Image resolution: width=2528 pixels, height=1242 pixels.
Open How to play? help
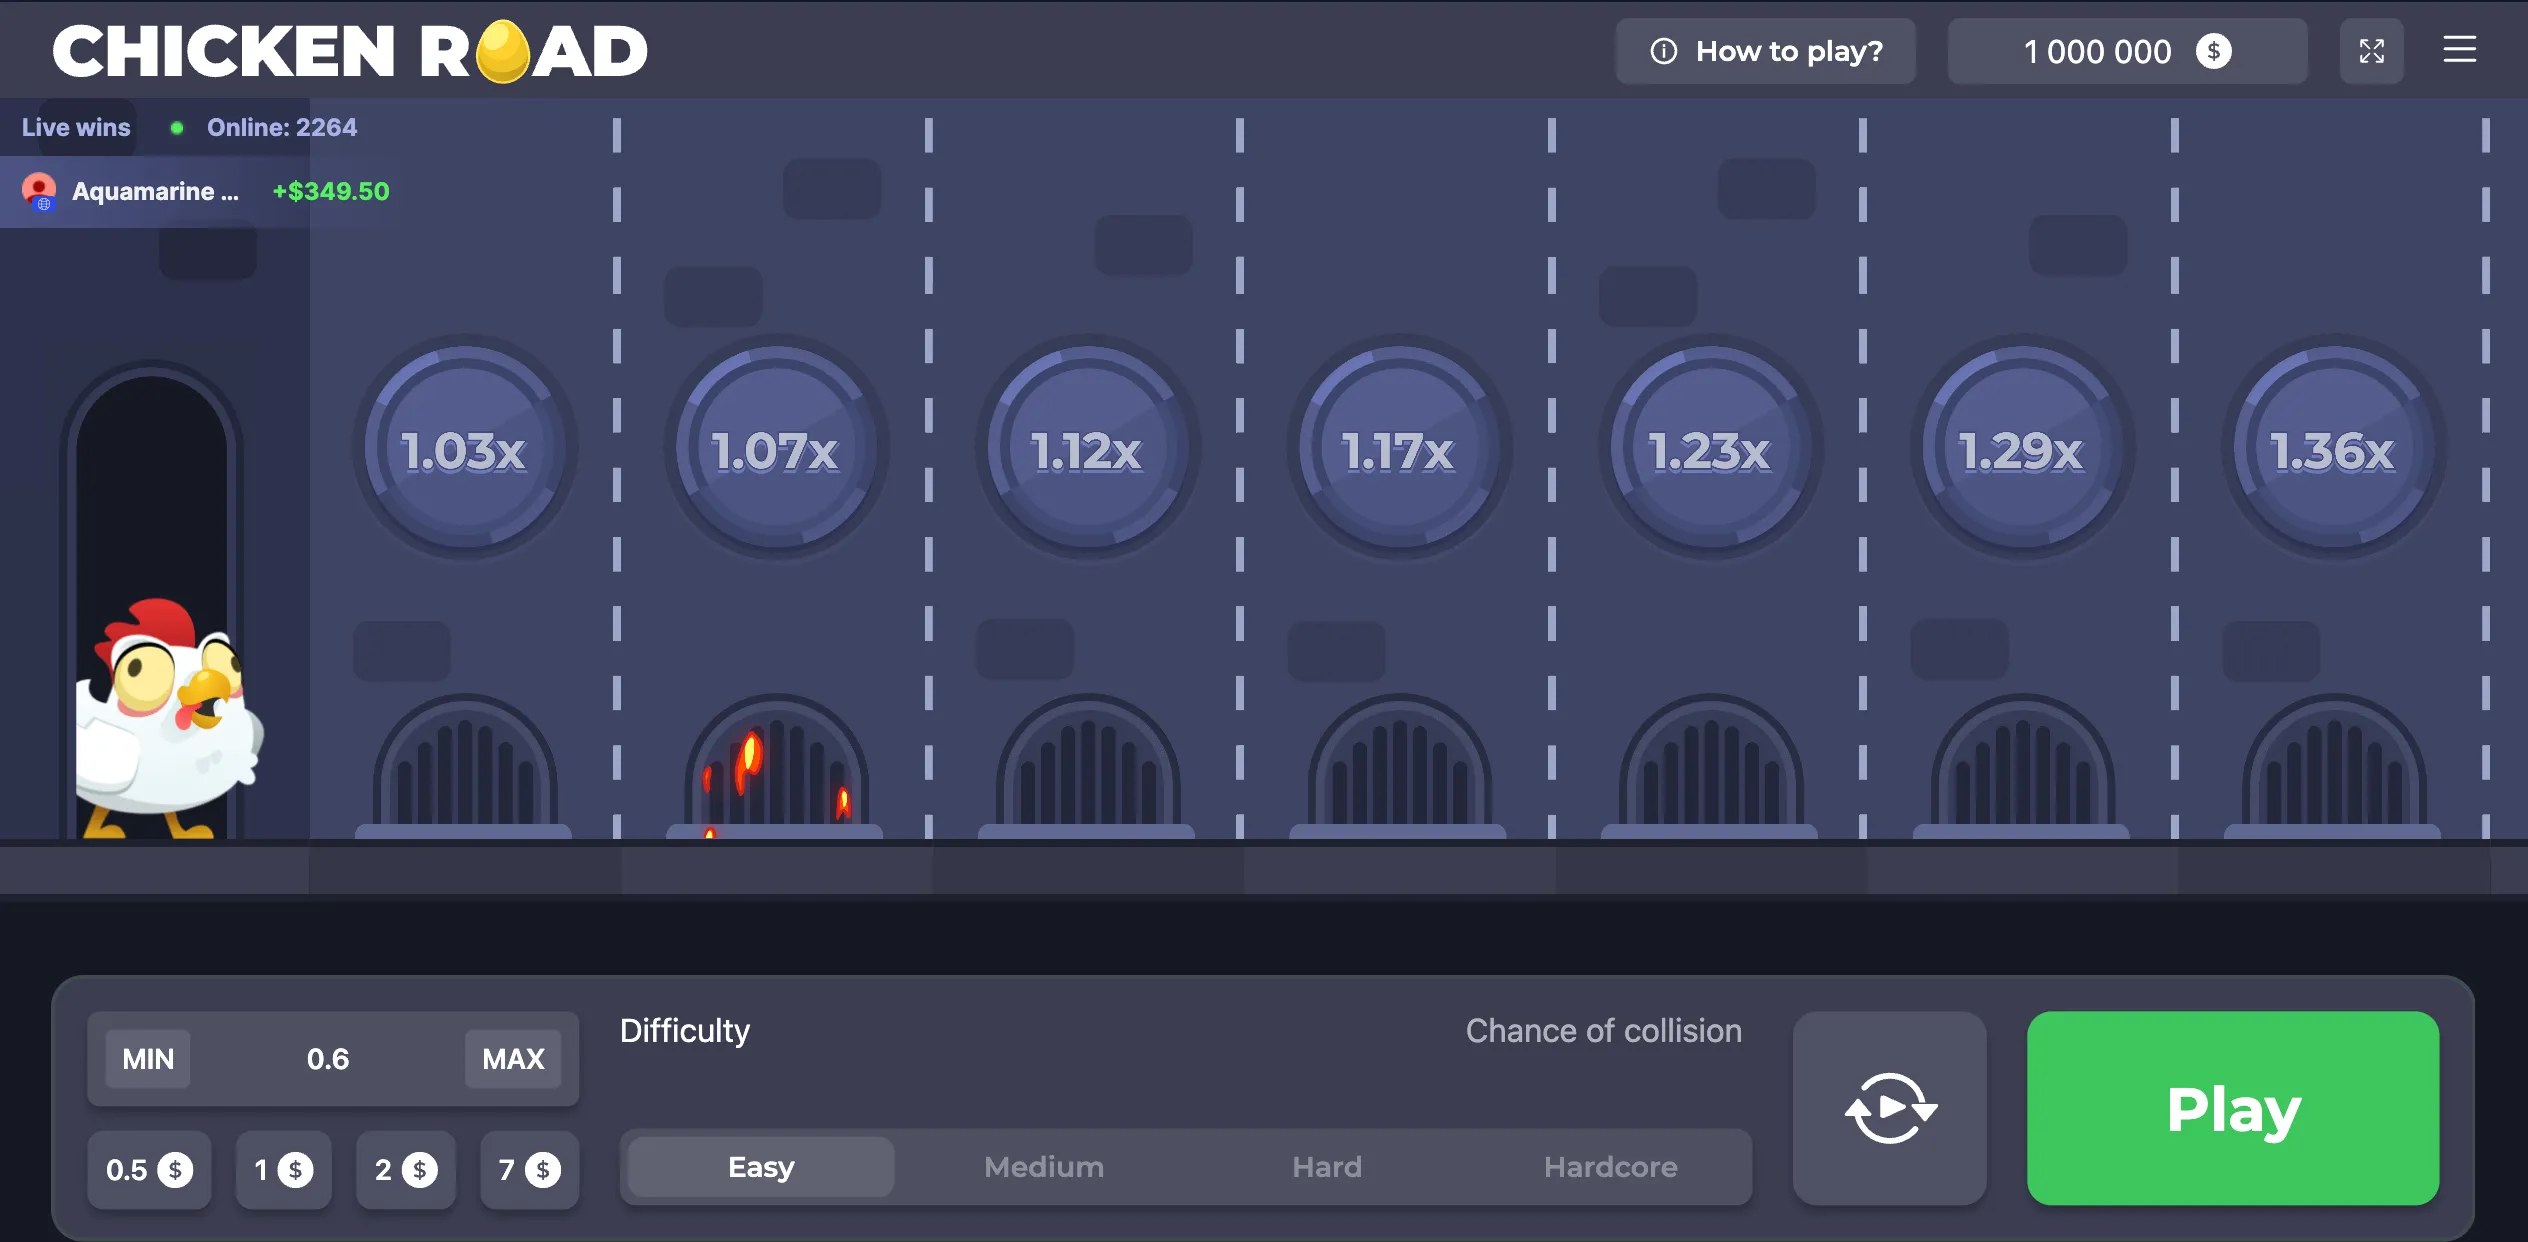[1766, 51]
